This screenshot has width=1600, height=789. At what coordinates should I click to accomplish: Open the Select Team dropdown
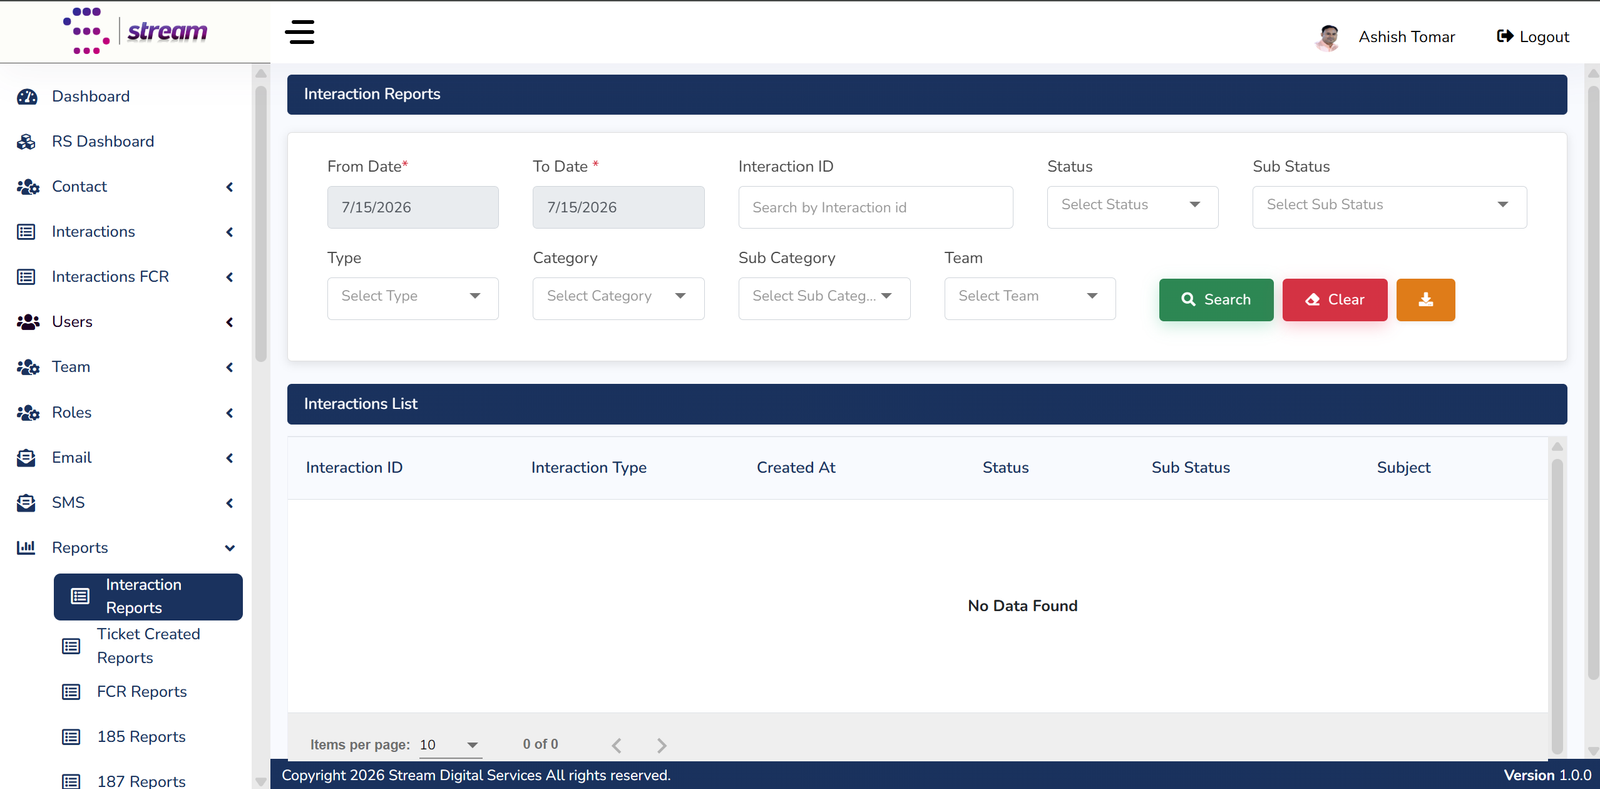point(1029,298)
